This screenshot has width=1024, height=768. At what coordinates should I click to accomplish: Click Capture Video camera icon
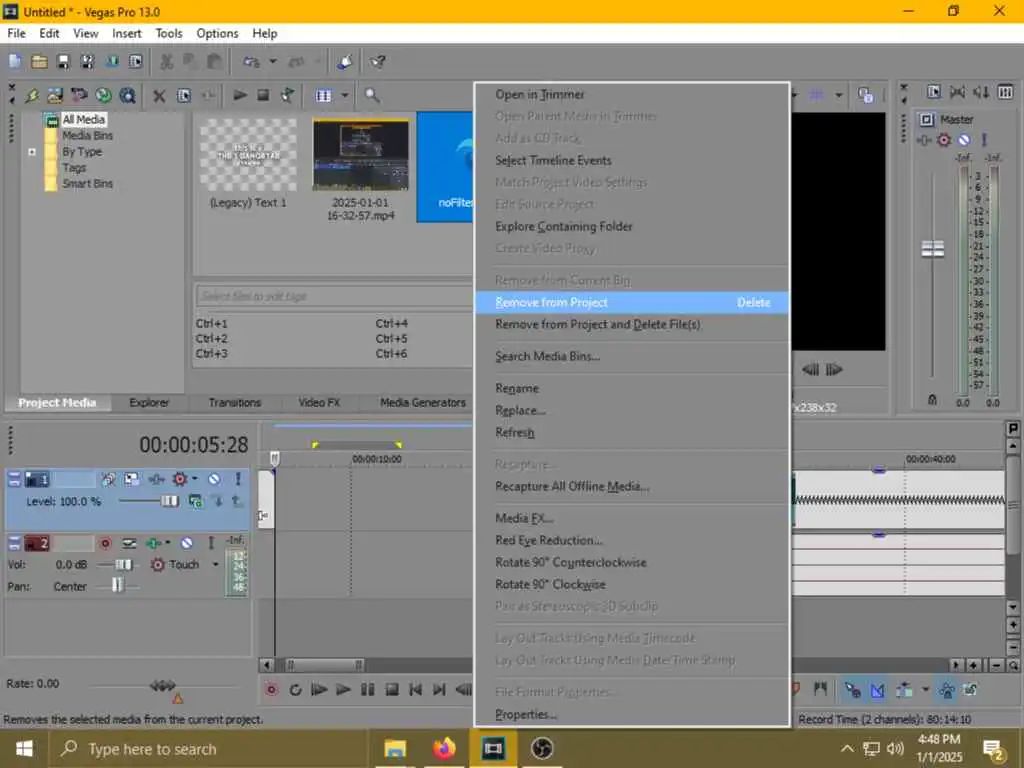pos(79,96)
